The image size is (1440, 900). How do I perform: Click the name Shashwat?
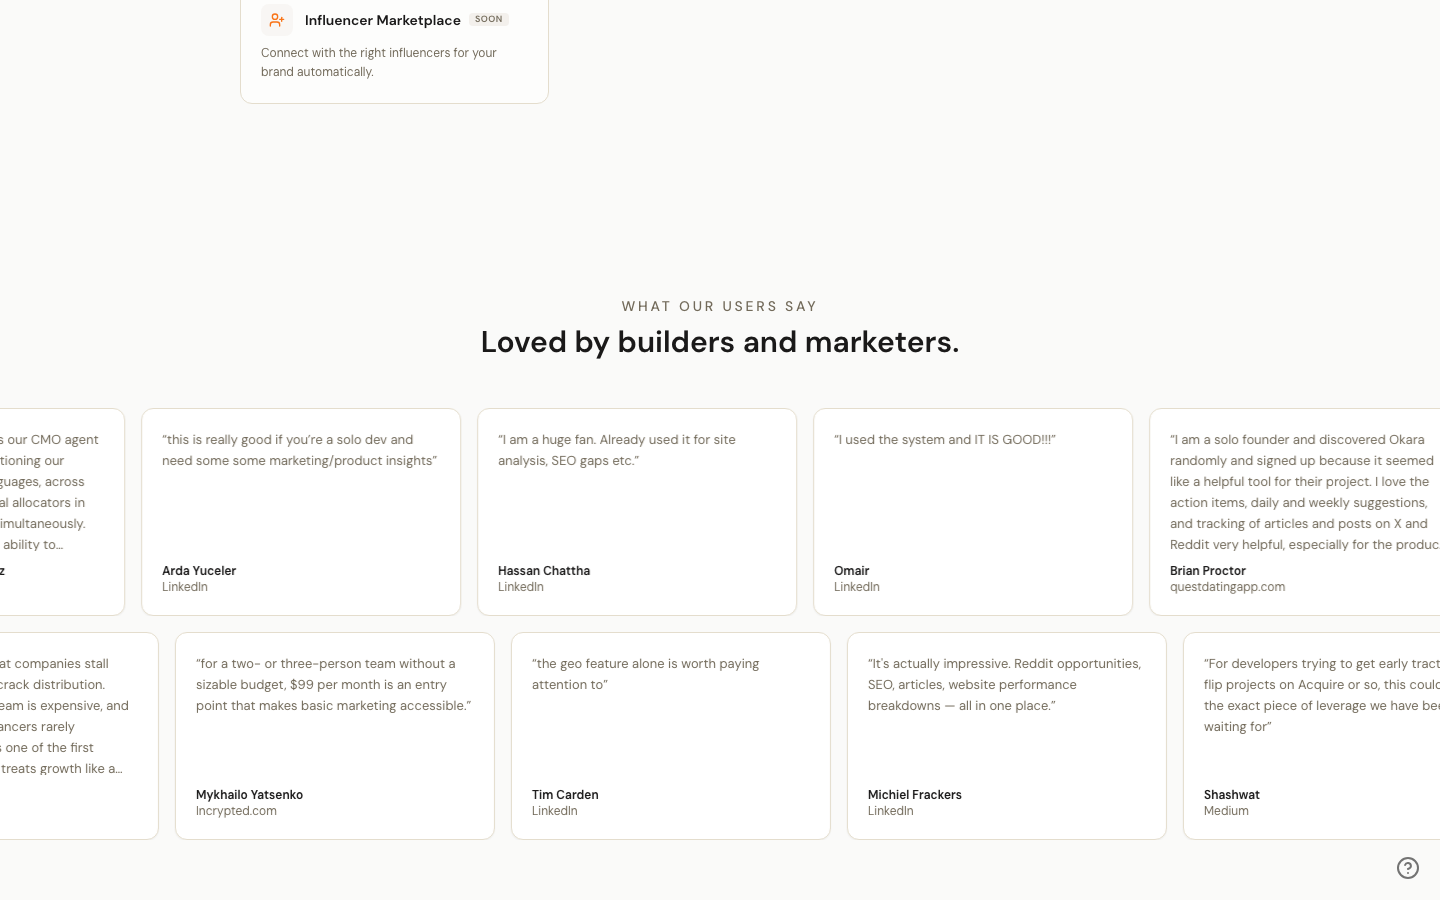coord(1232,795)
